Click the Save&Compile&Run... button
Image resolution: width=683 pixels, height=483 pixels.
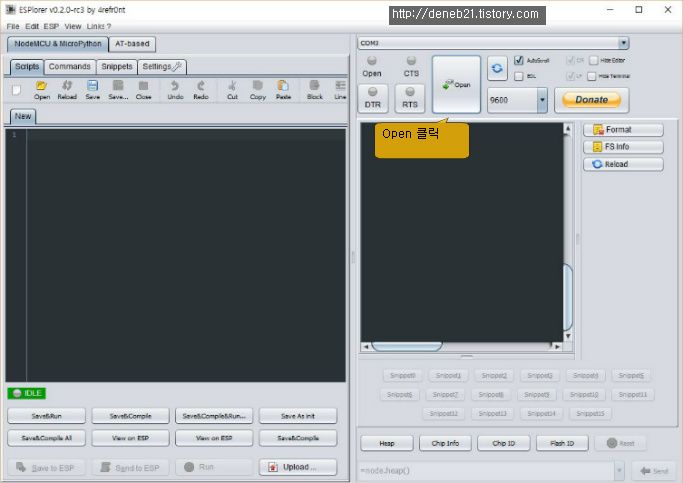(x=214, y=416)
